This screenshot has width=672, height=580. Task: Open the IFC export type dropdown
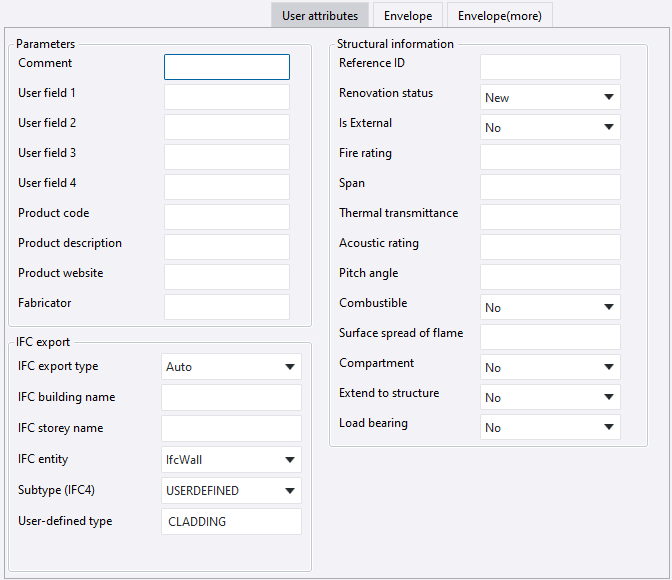(231, 367)
